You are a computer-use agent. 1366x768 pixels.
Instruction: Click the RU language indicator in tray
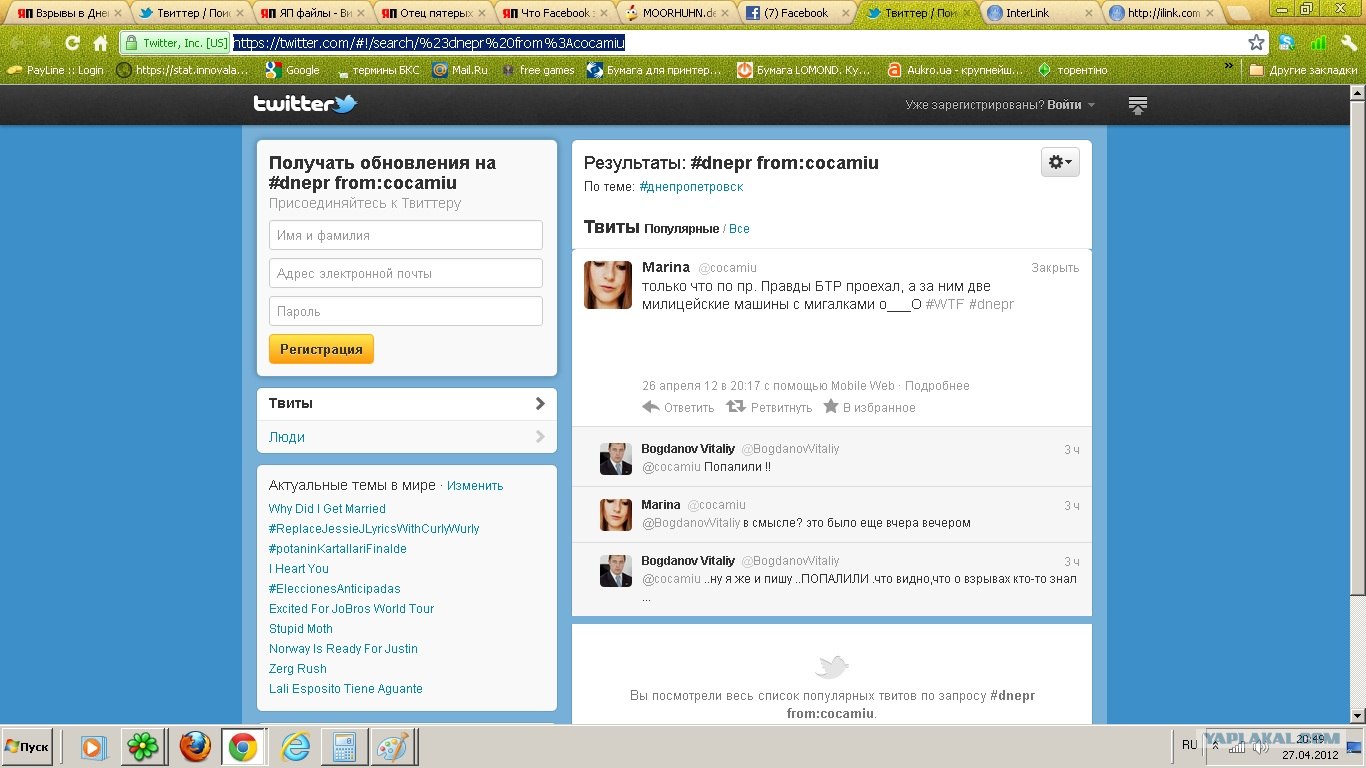point(1189,745)
